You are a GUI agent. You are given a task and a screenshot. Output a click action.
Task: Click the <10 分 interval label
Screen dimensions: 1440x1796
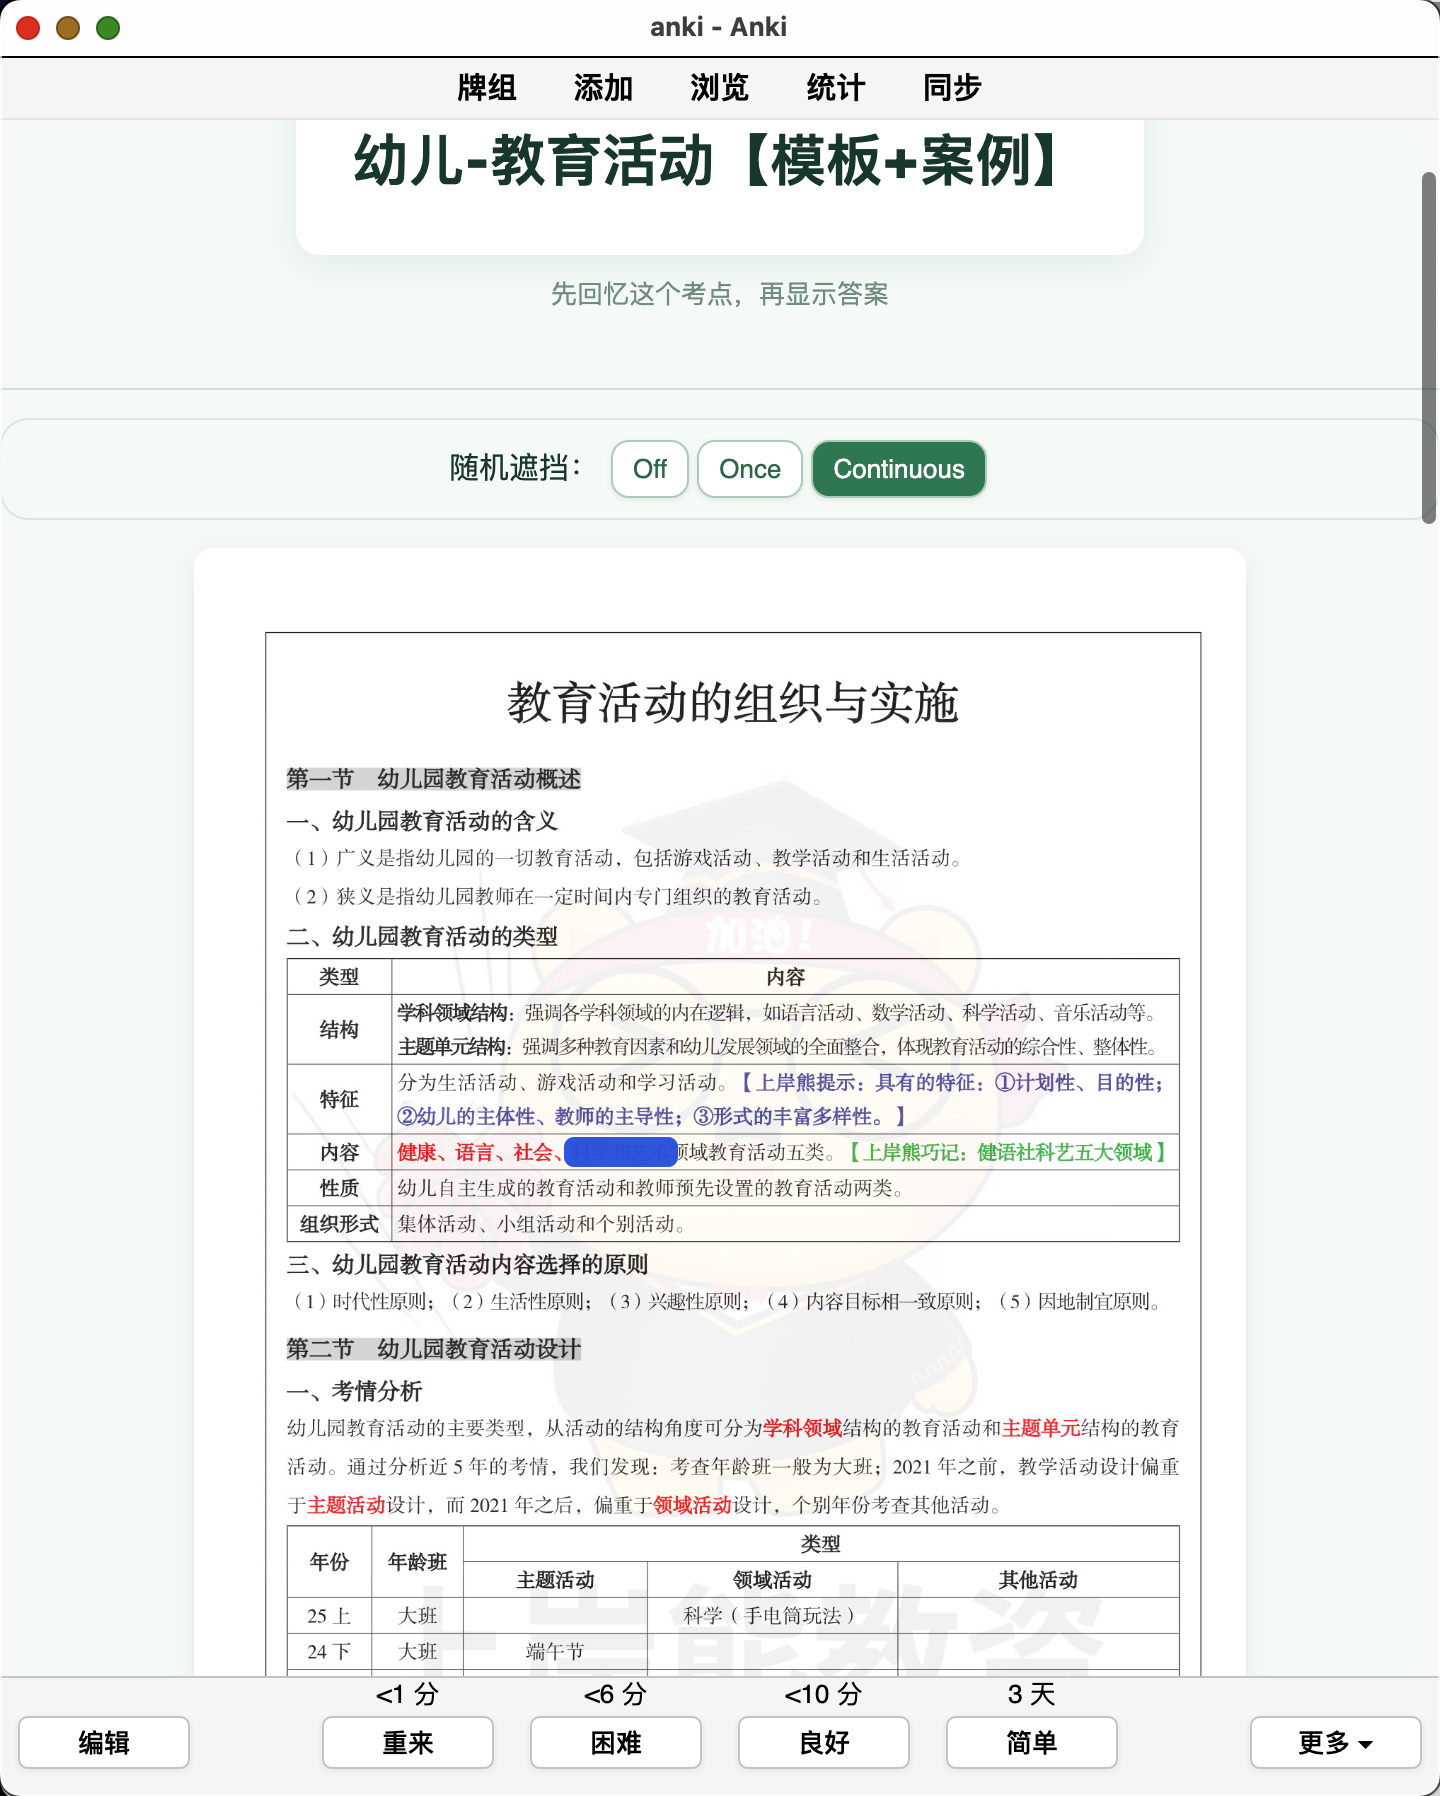pyautogui.click(x=823, y=1694)
